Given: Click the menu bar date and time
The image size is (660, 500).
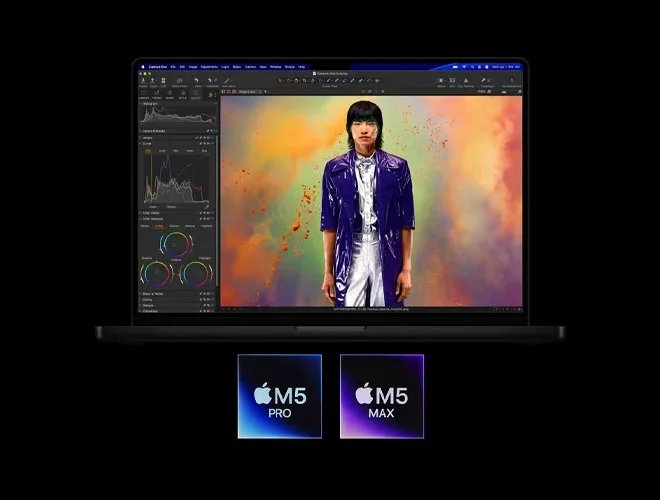Looking at the screenshot, I should [506, 67].
